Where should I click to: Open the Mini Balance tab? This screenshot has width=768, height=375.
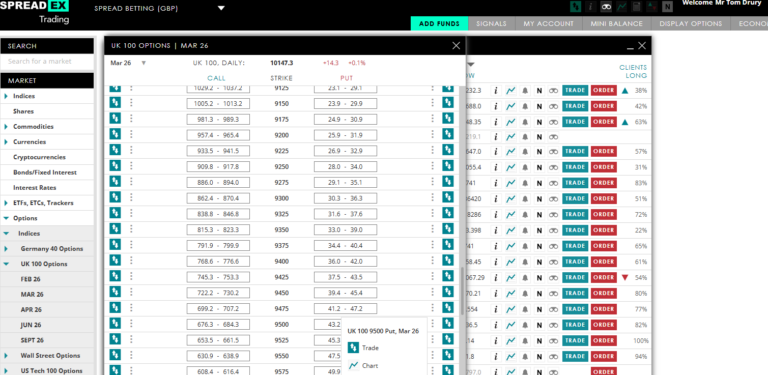point(616,23)
